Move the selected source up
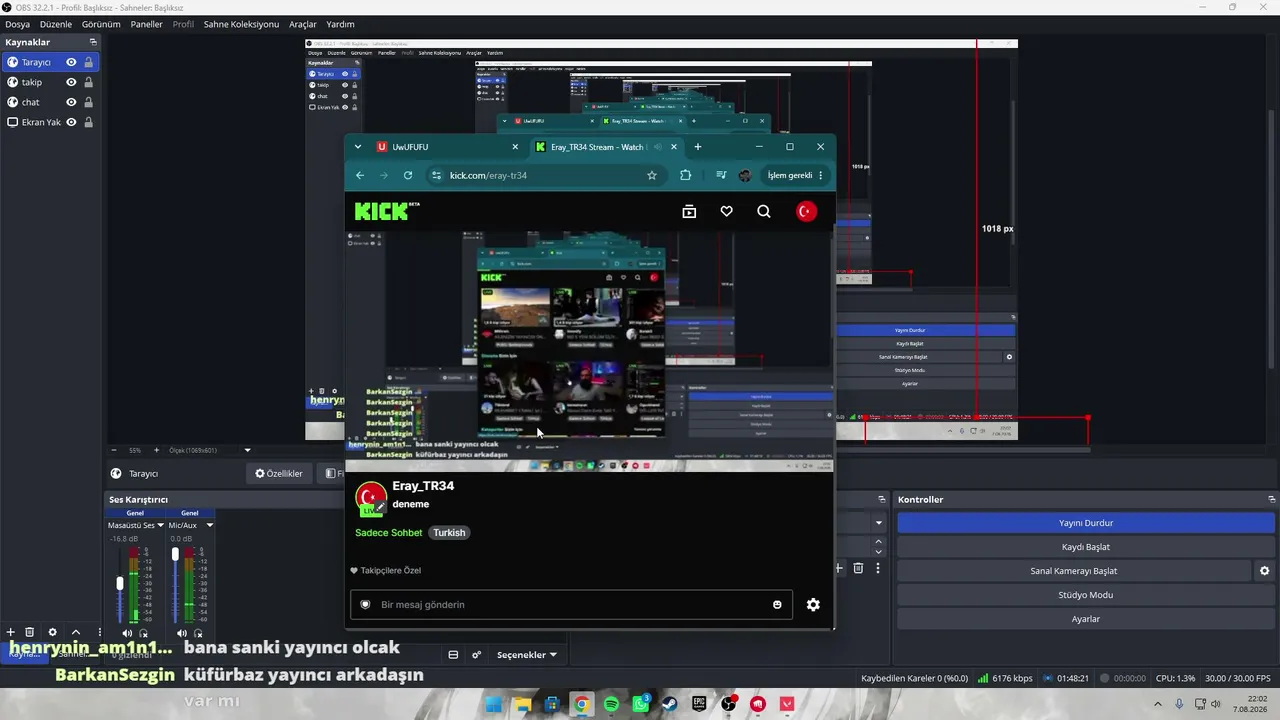1280x720 pixels. point(75,632)
